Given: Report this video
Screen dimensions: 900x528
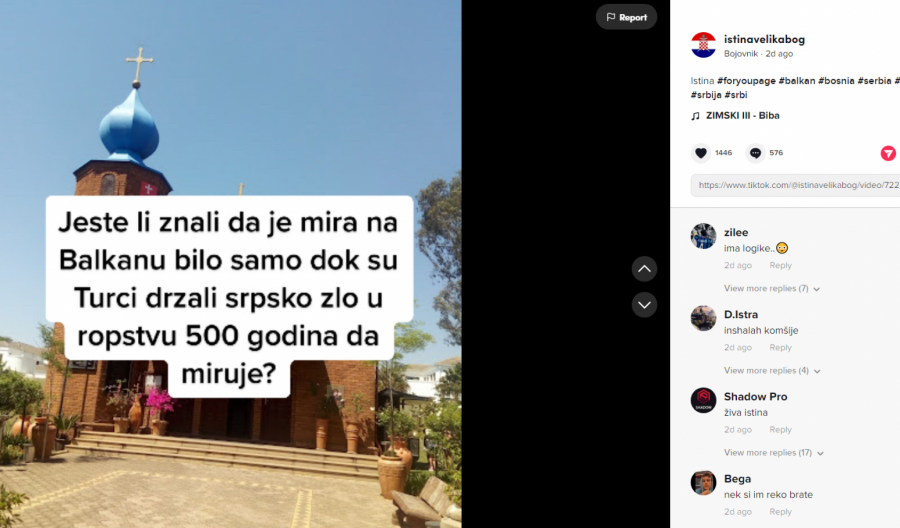Looking at the screenshot, I should coord(626,17).
